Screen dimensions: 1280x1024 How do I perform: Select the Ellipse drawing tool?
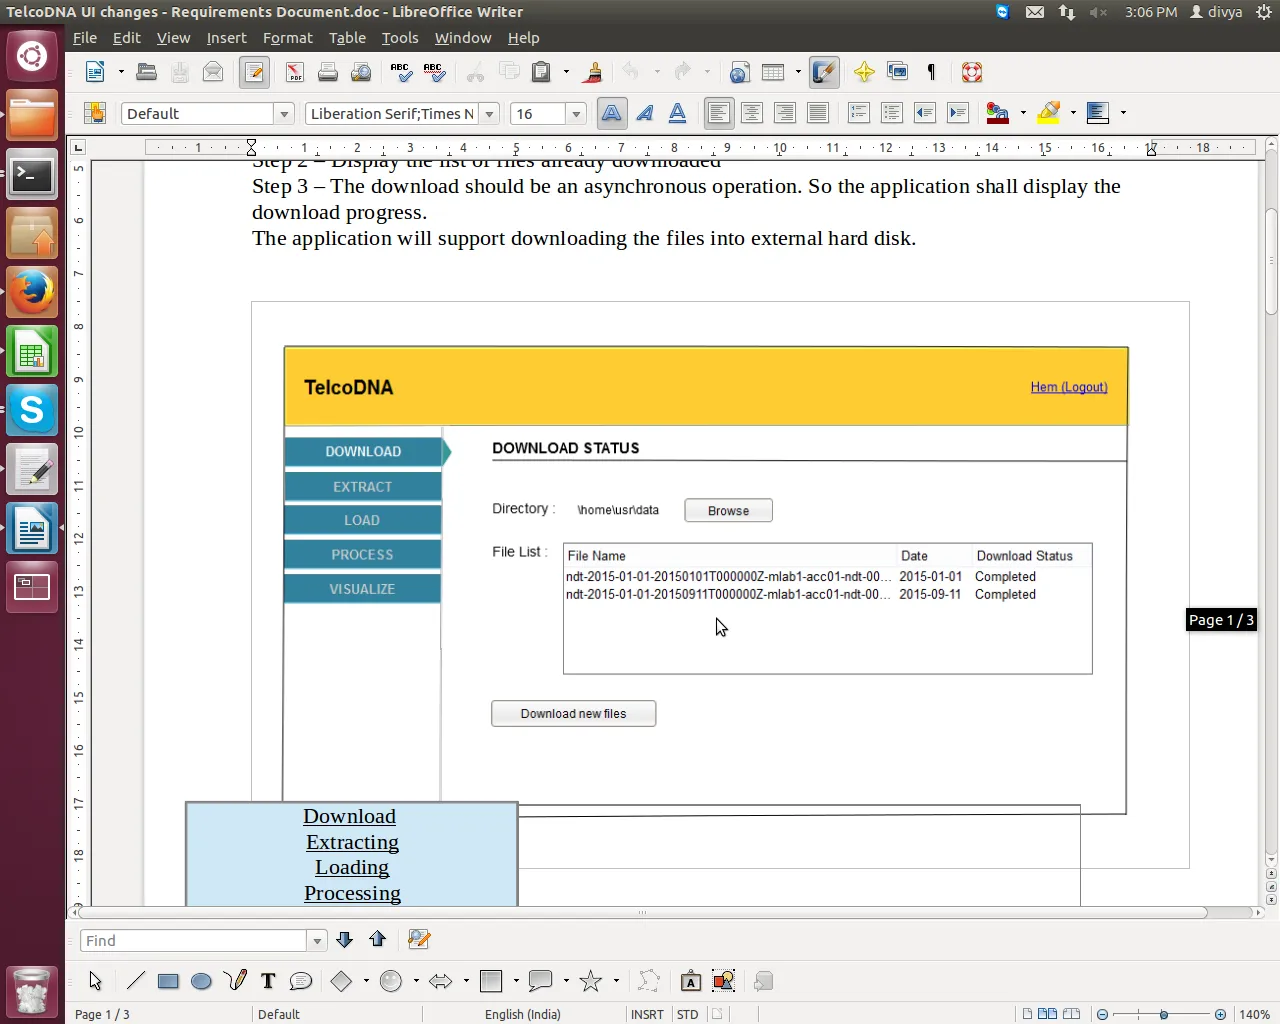click(x=201, y=981)
